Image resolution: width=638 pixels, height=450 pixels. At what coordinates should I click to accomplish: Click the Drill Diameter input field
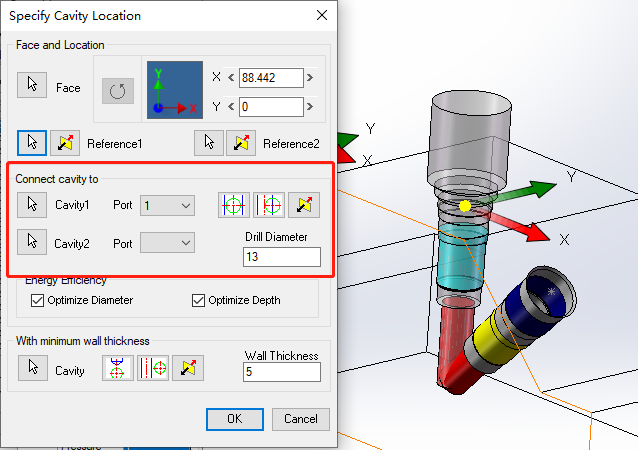coord(282,257)
